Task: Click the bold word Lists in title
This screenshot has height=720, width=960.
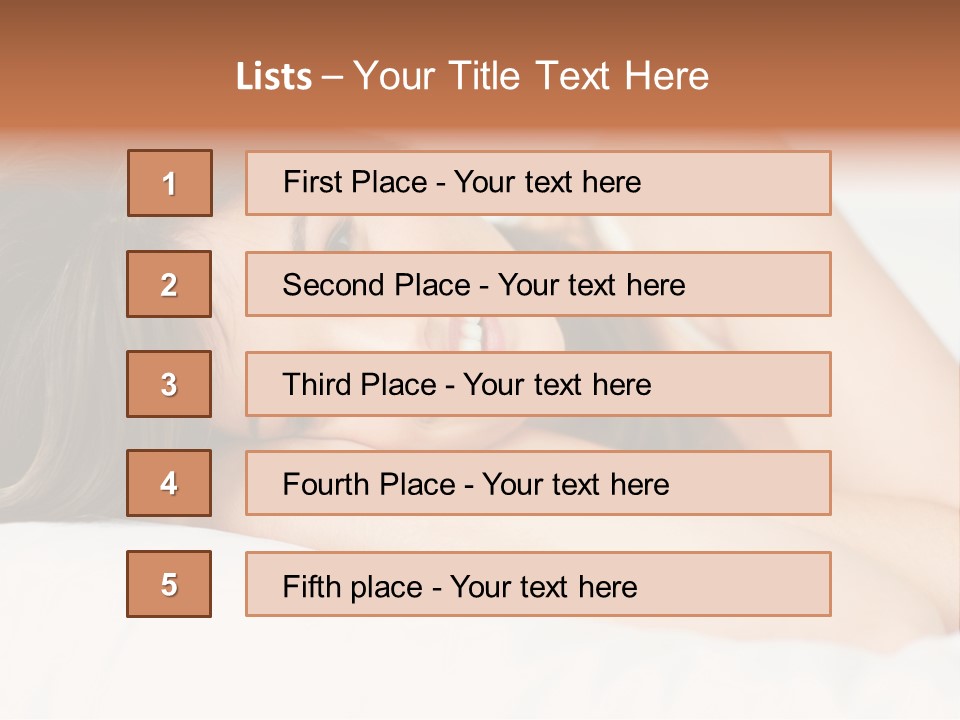Action: point(274,77)
